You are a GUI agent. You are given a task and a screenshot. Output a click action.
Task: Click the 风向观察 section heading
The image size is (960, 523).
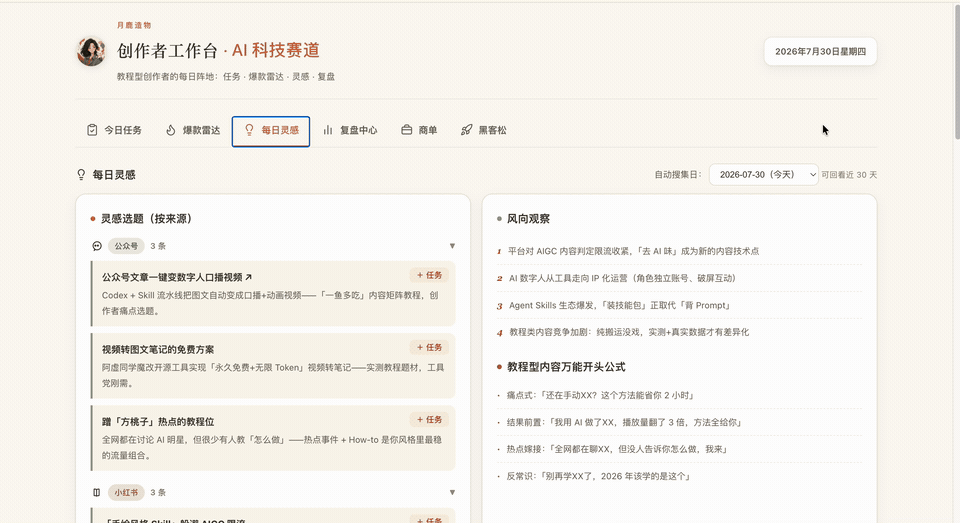528,219
